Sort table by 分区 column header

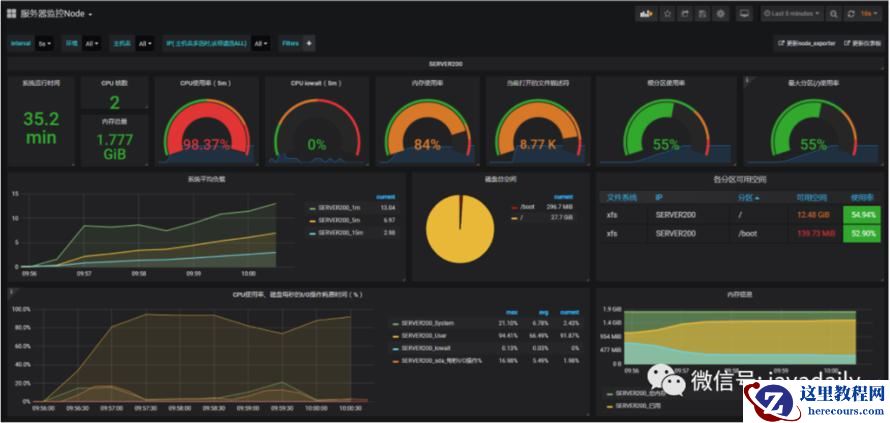pyautogui.click(x=748, y=198)
